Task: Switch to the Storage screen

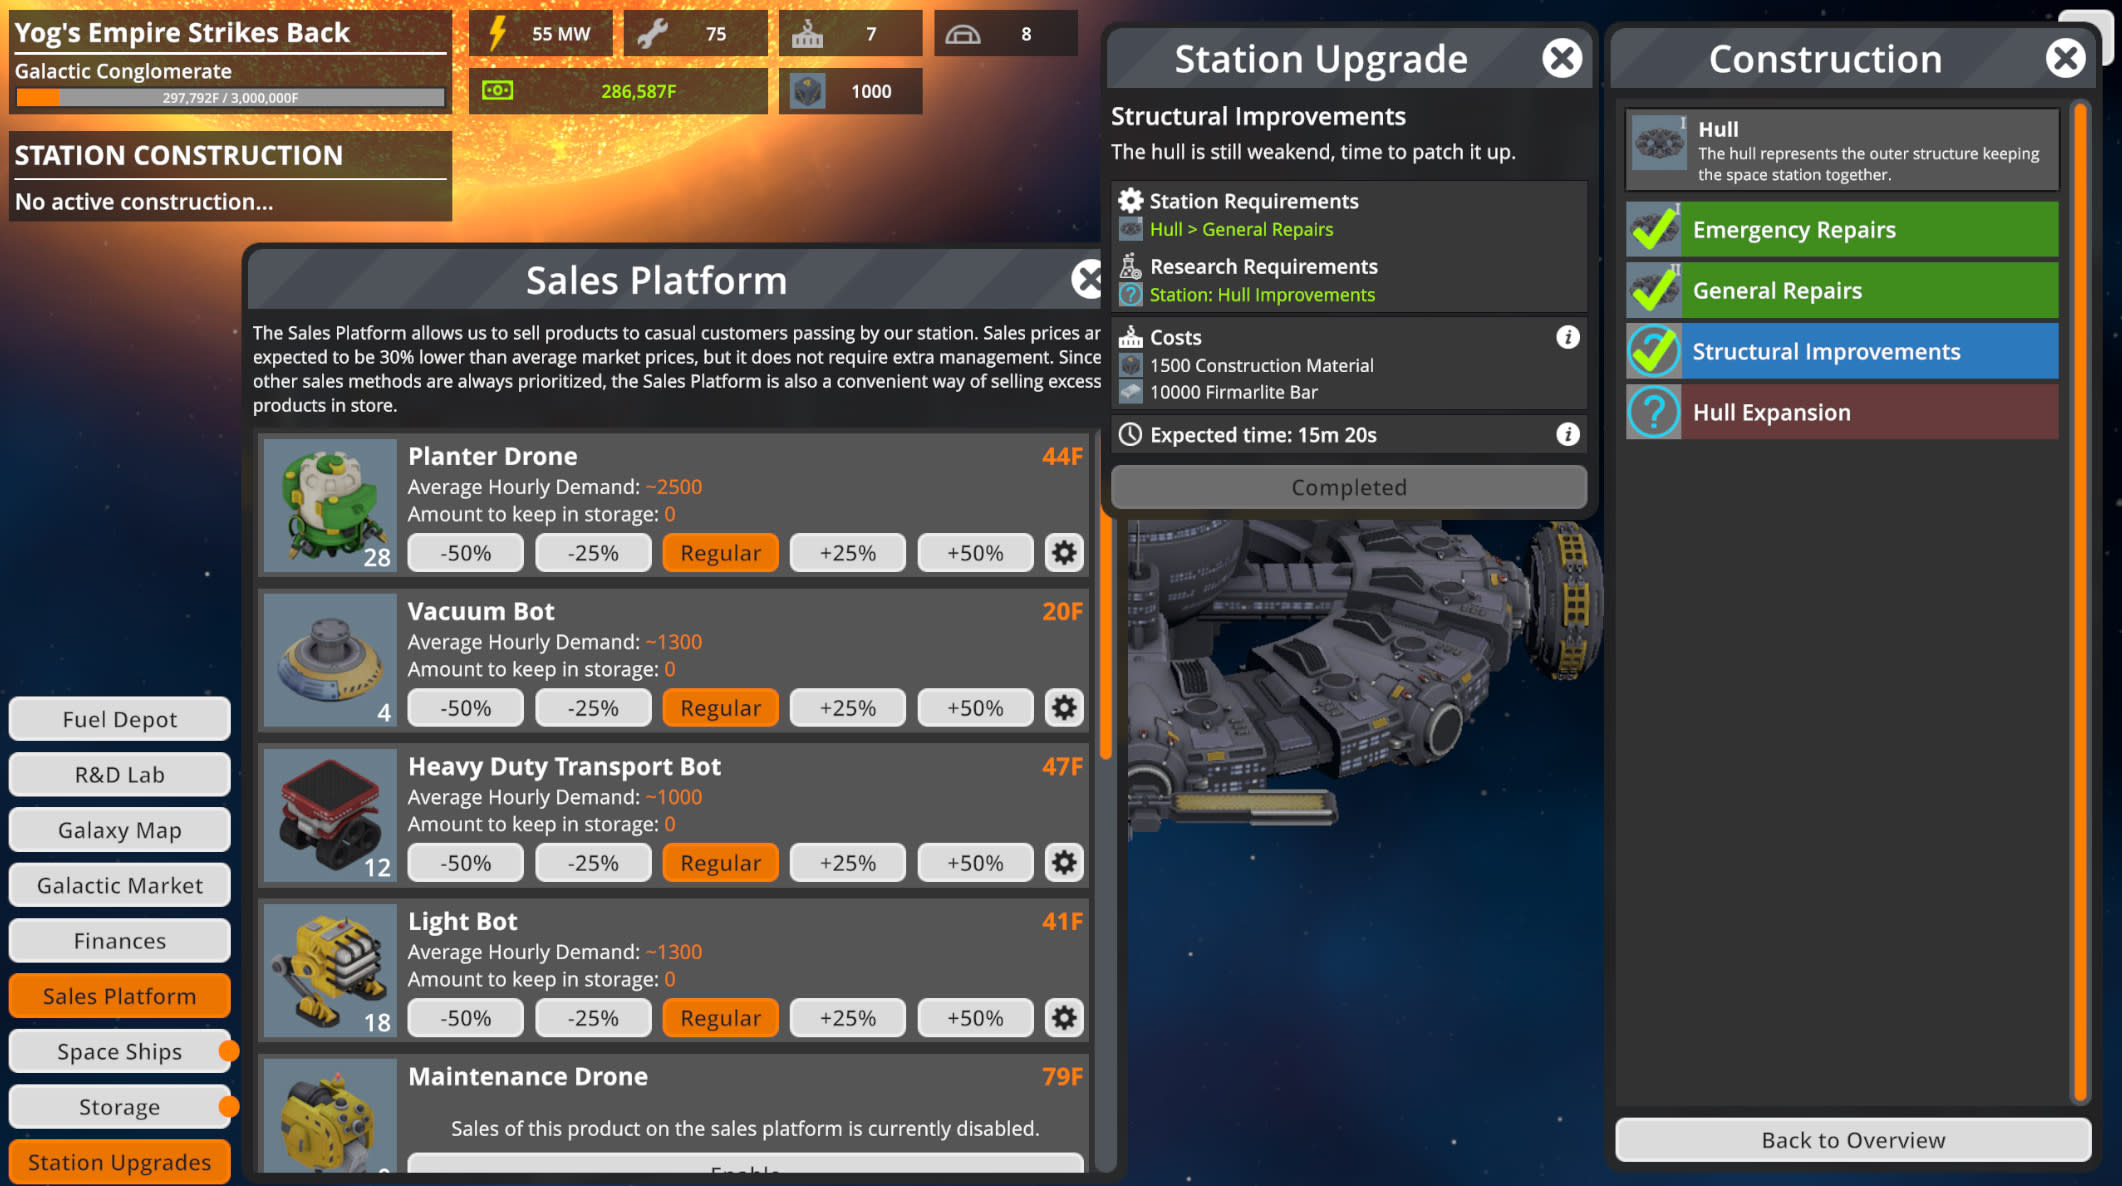Action: tap(120, 1107)
